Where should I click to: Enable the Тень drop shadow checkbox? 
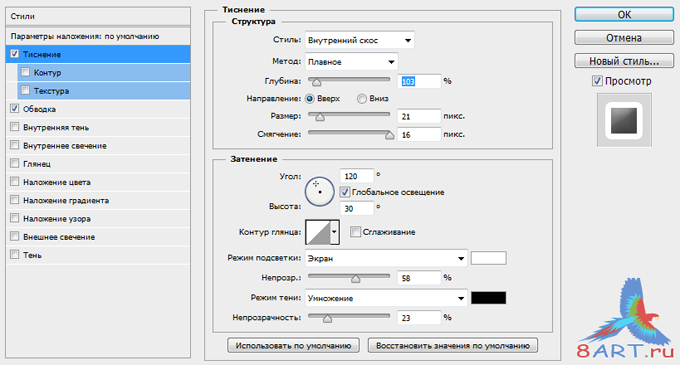click(x=14, y=254)
